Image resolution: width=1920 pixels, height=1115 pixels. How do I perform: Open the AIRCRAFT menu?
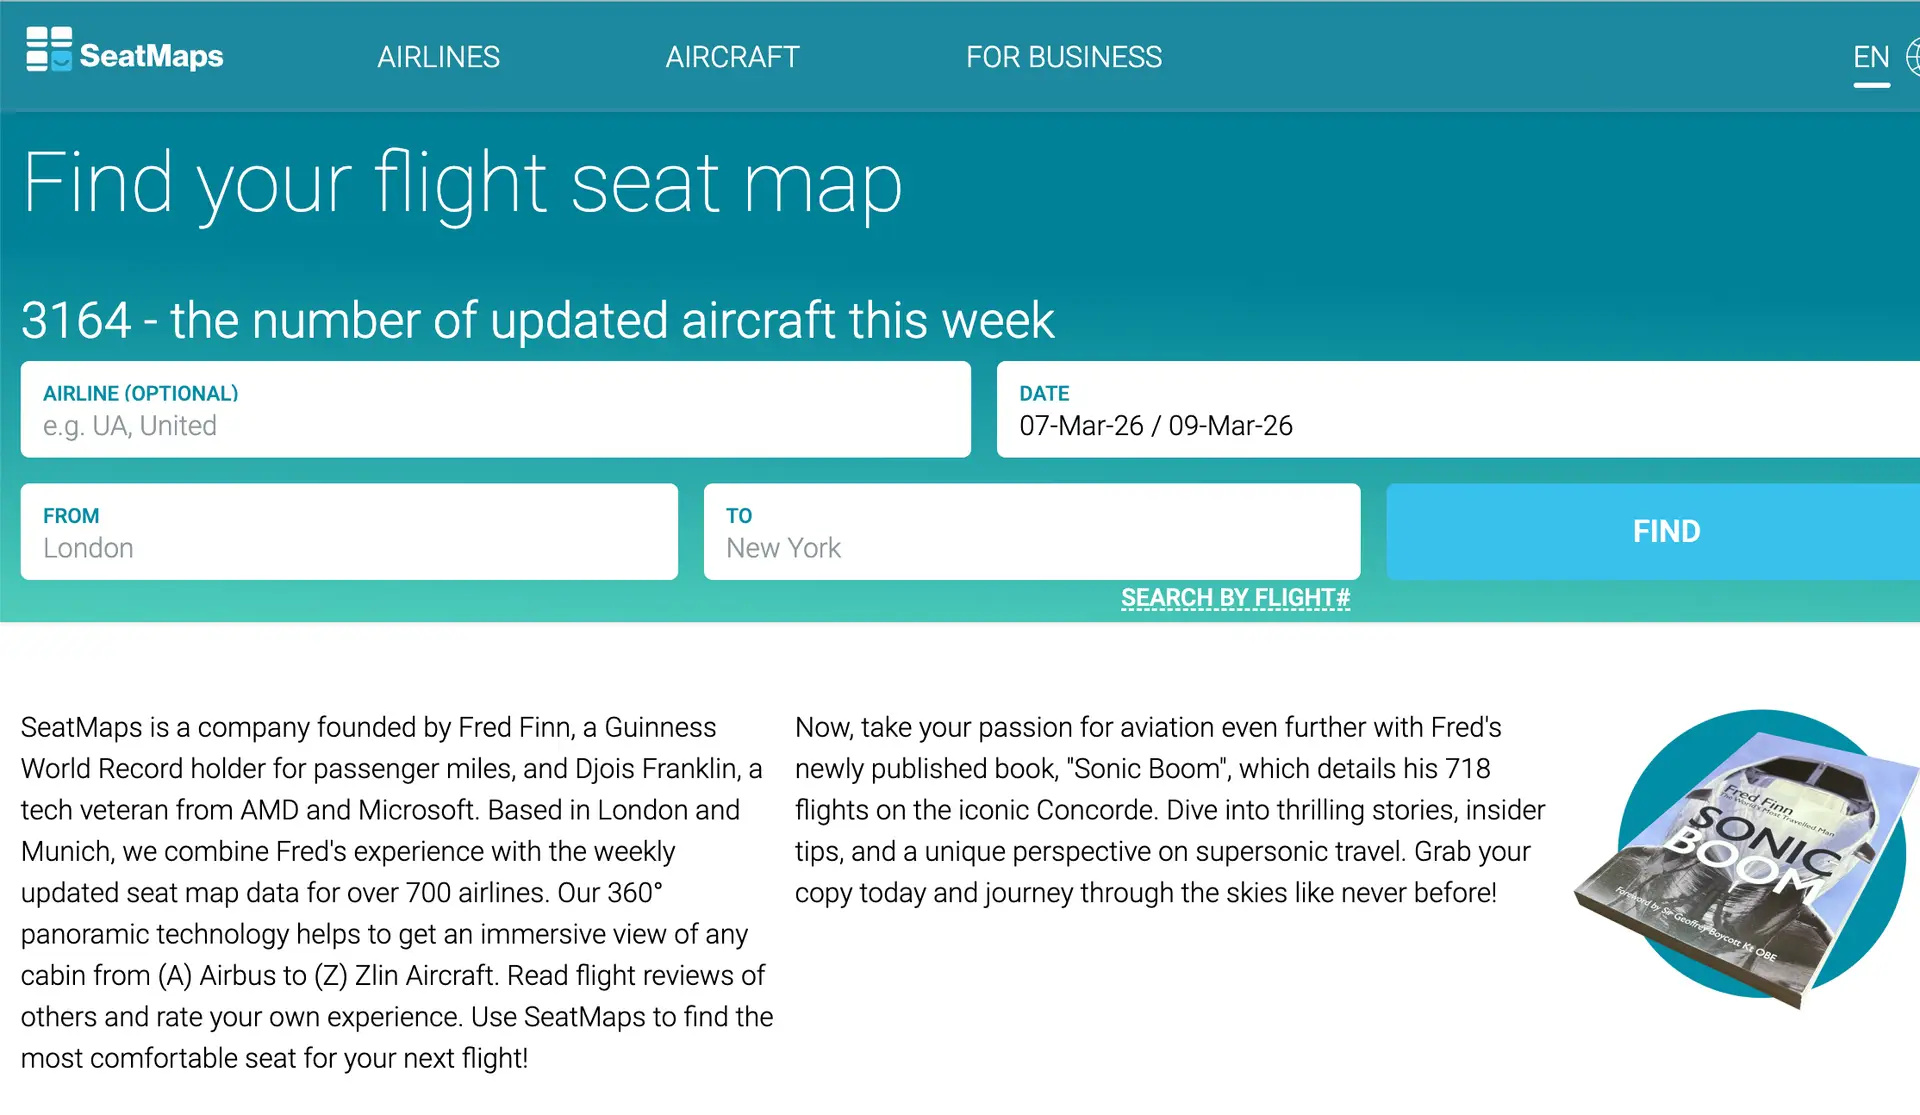(733, 58)
